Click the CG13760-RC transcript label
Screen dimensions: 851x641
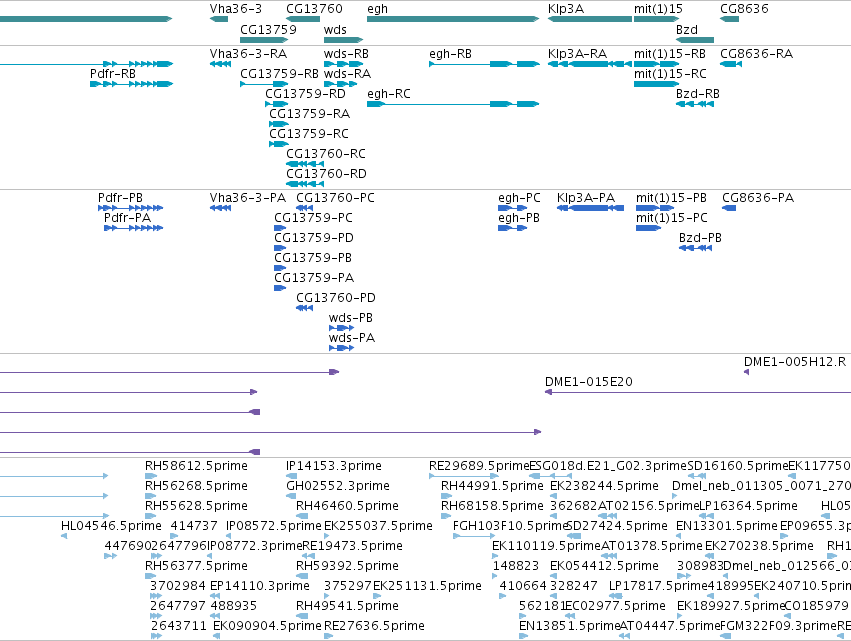click(x=326, y=154)
